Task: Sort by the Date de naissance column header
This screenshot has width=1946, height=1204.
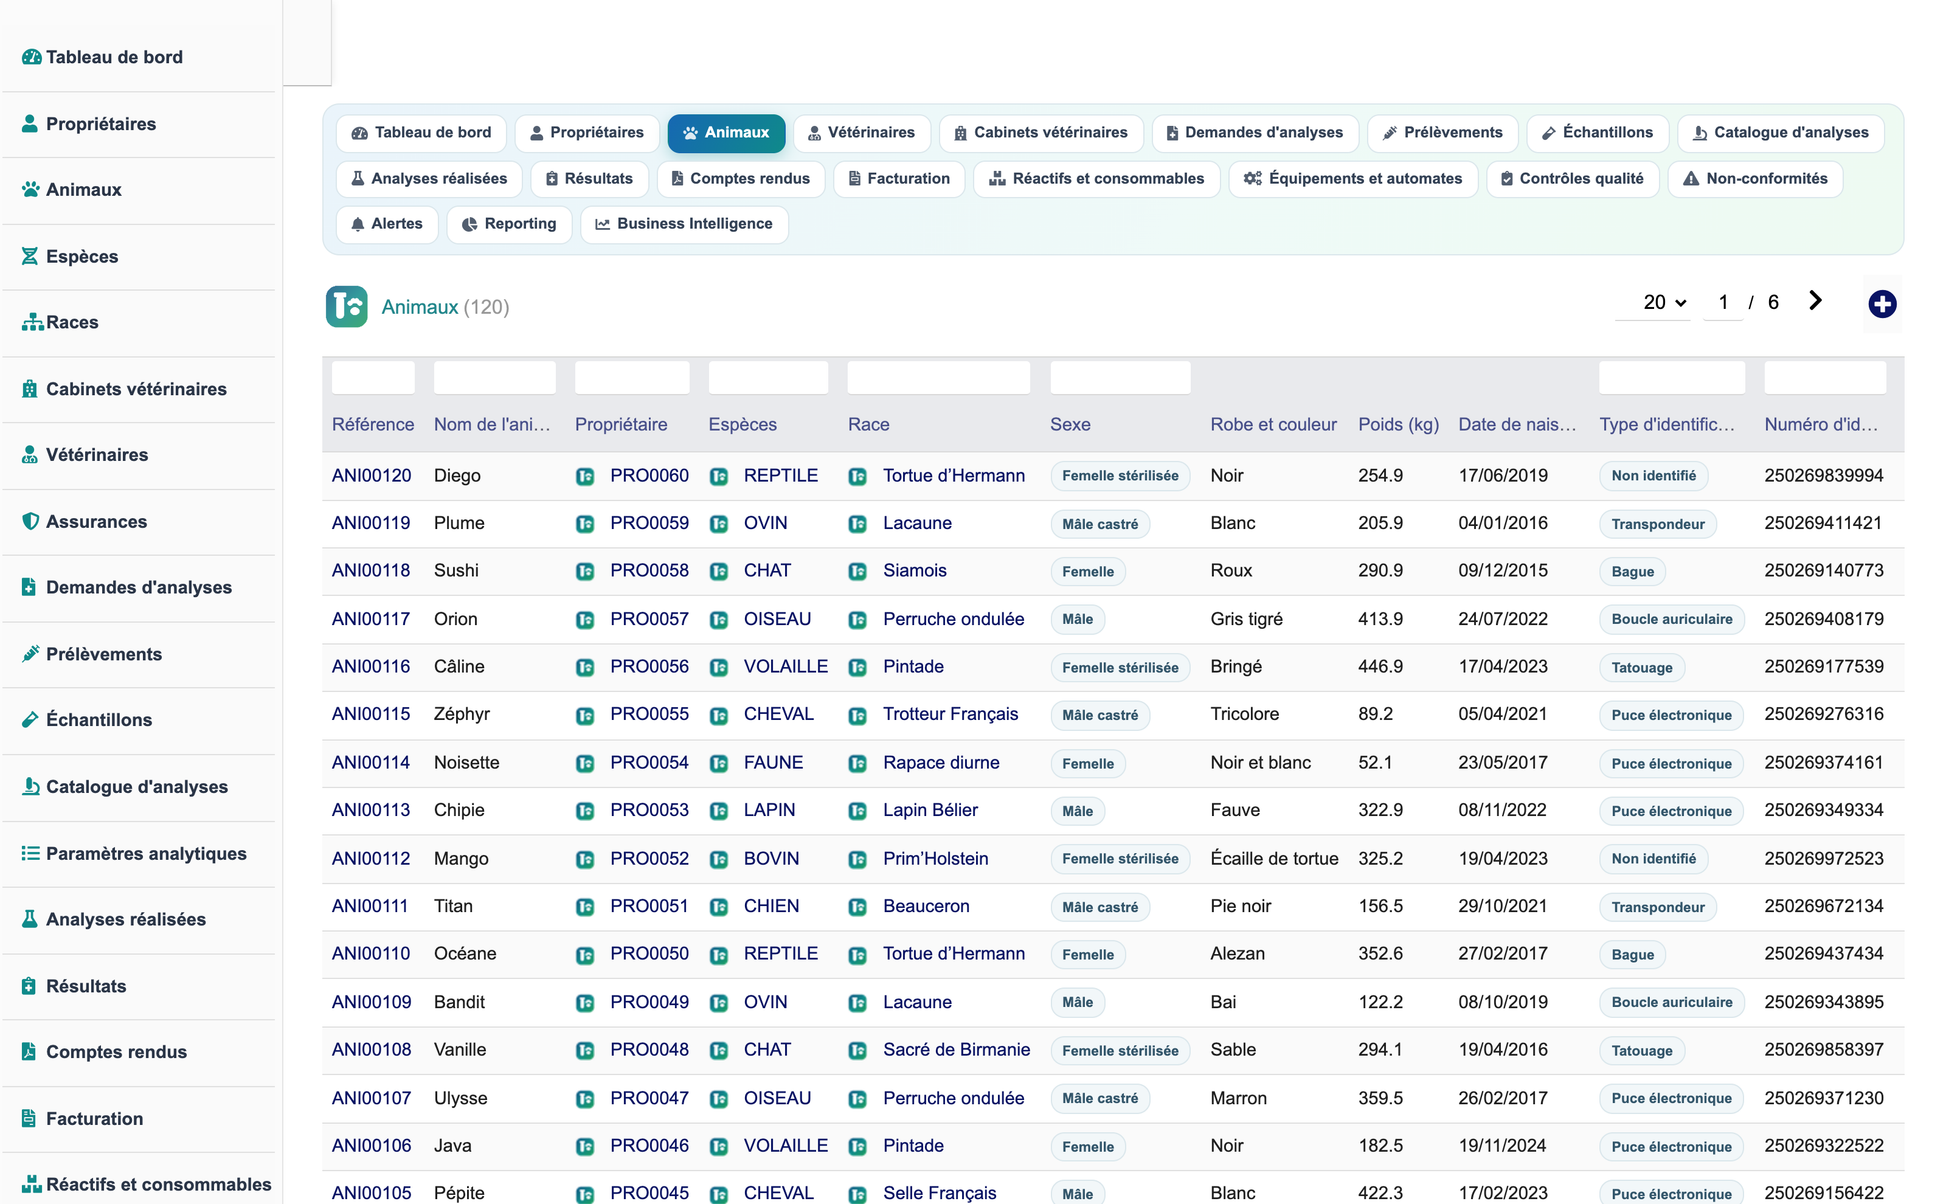Action: pos(1517,425)
